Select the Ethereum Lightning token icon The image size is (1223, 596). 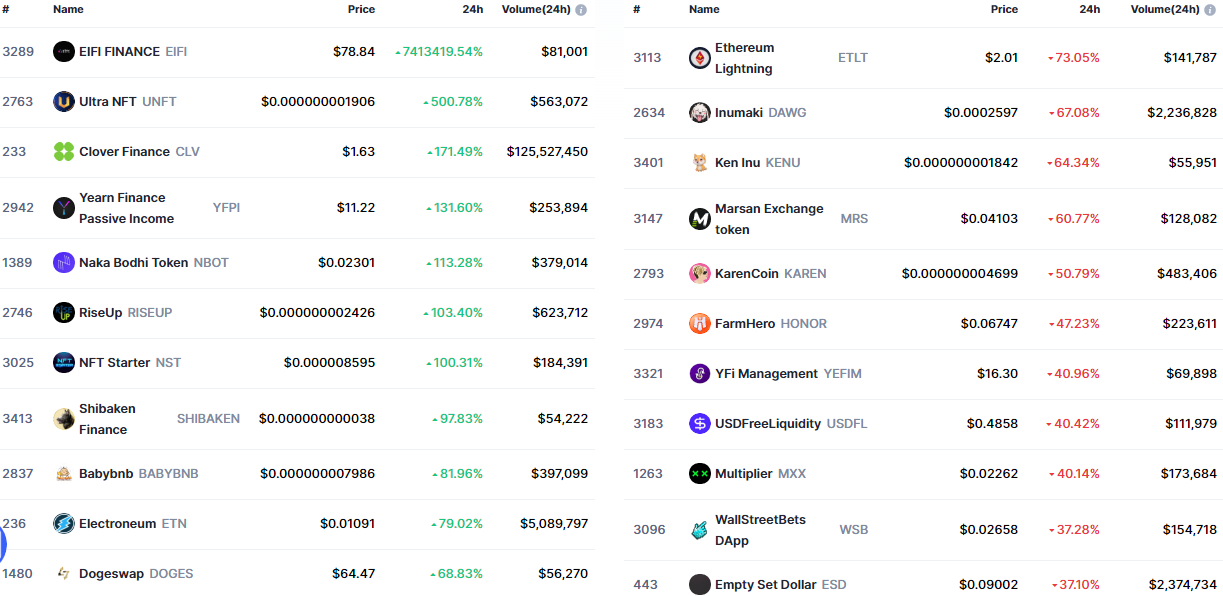700,58
